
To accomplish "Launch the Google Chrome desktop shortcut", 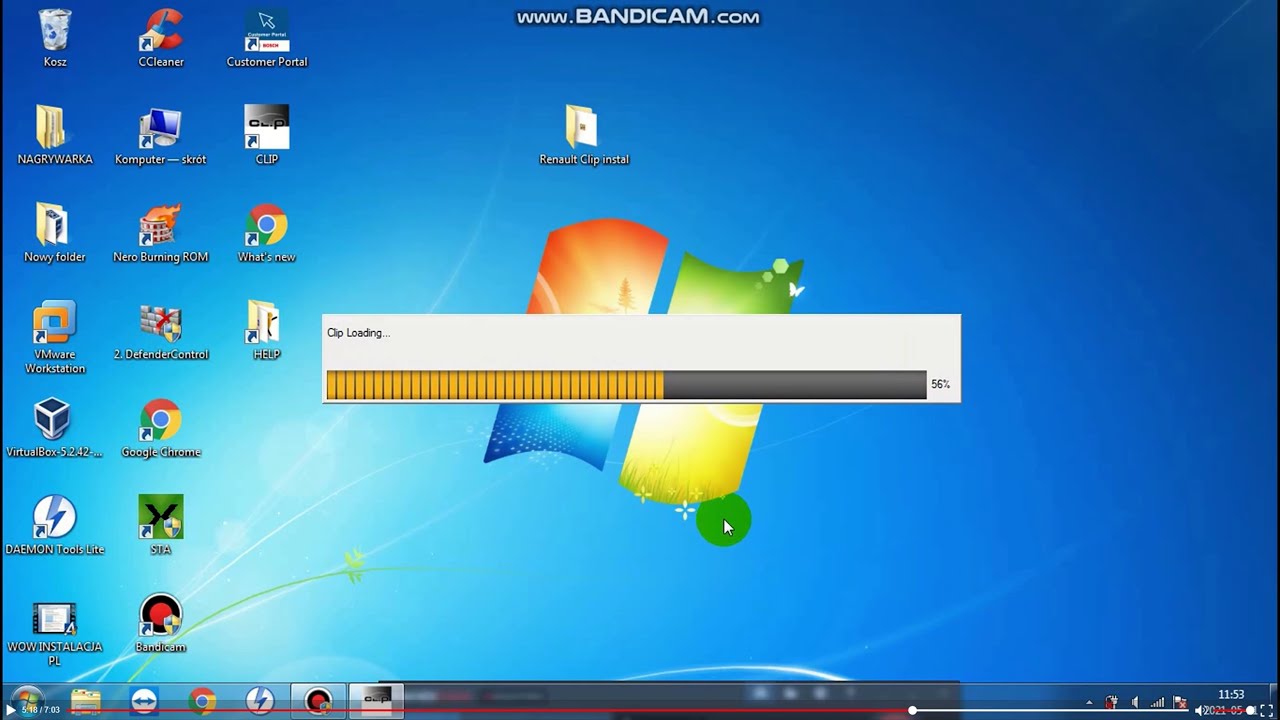I will pyautogui.click(x=161, y=428).
